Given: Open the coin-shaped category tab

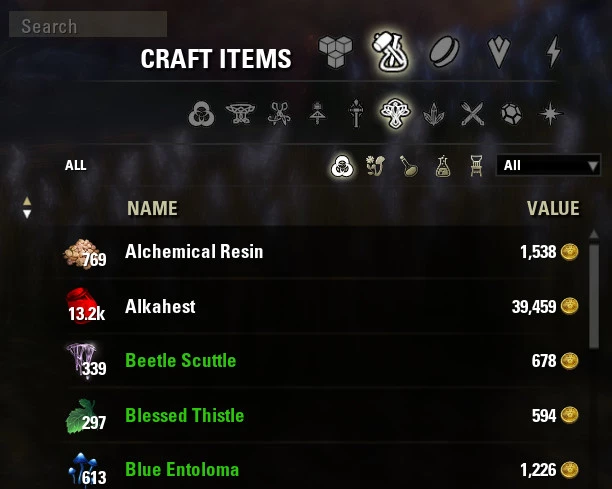Looking at the screenshot, I should click(x=444, y=52).
